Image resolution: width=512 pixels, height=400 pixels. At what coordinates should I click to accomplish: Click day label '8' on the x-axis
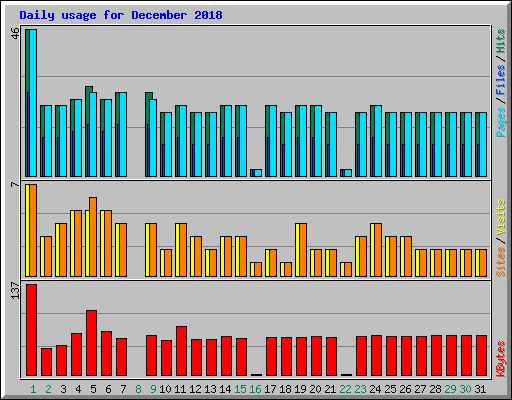pyautogui.click(x=138, y=389)
